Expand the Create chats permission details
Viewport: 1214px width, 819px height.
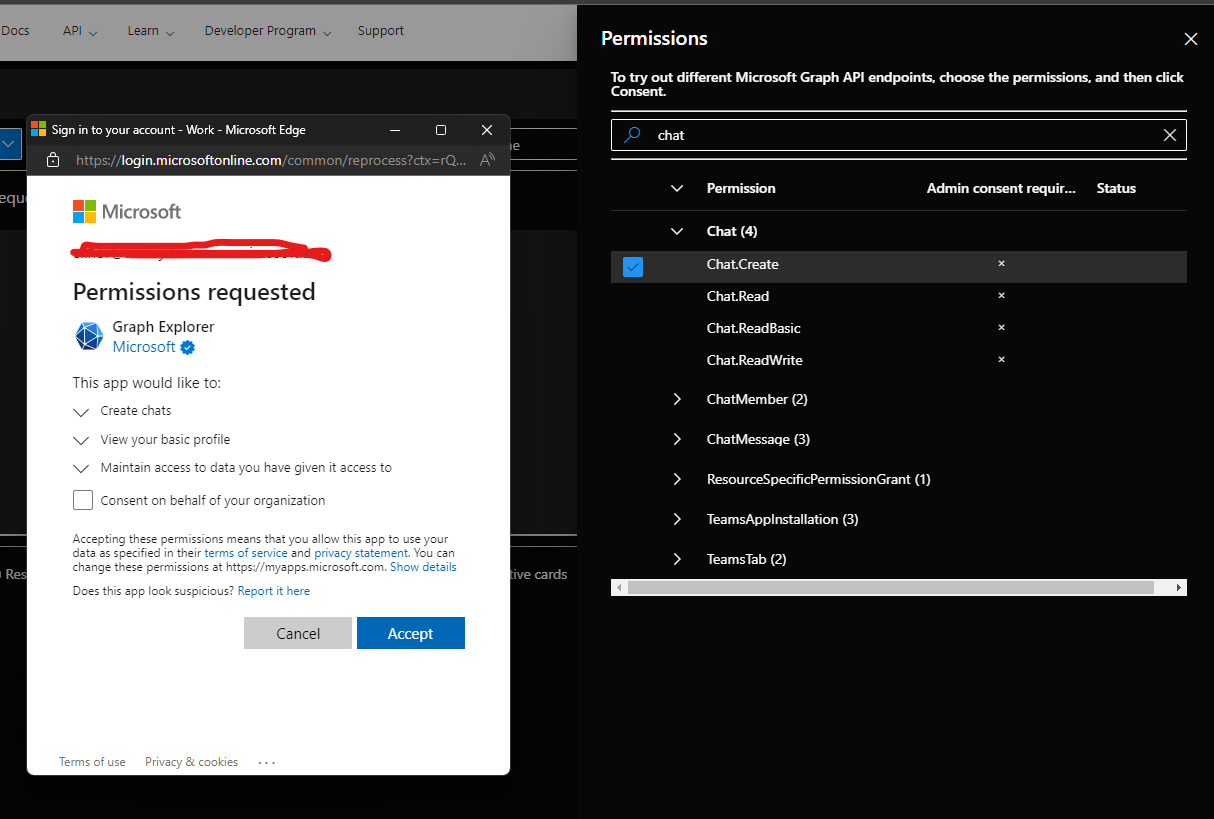pos(82,410)
